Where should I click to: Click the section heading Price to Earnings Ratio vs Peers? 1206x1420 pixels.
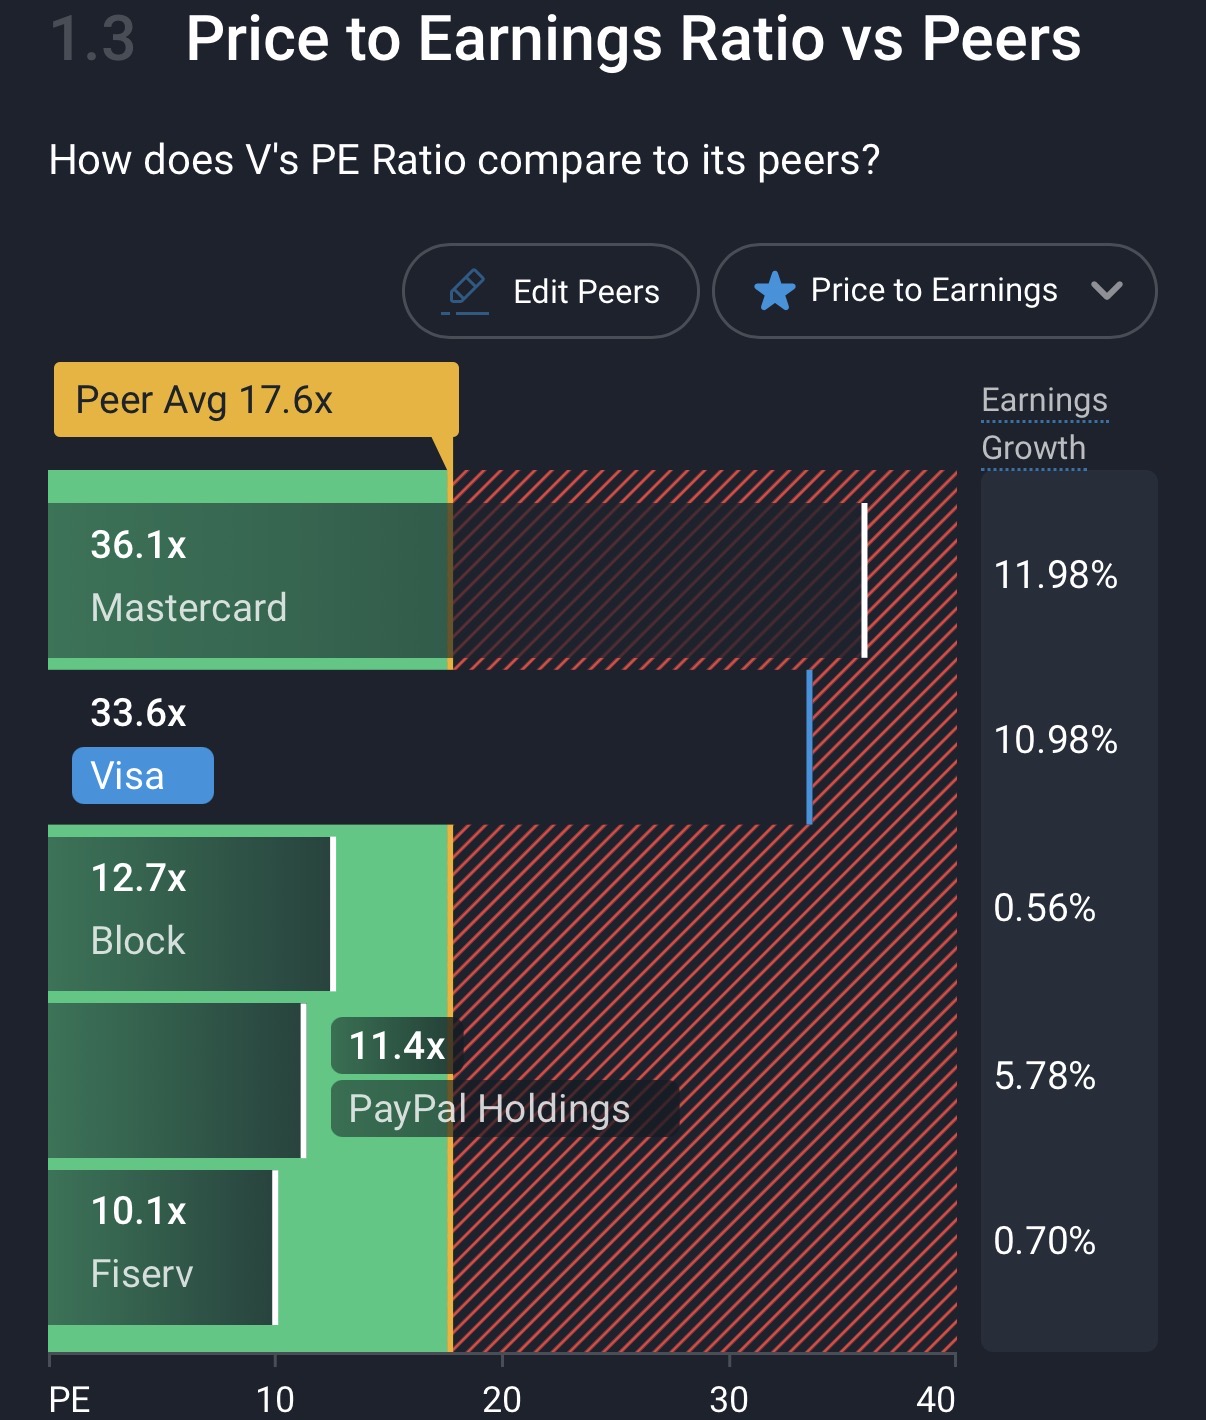point(633,40)
